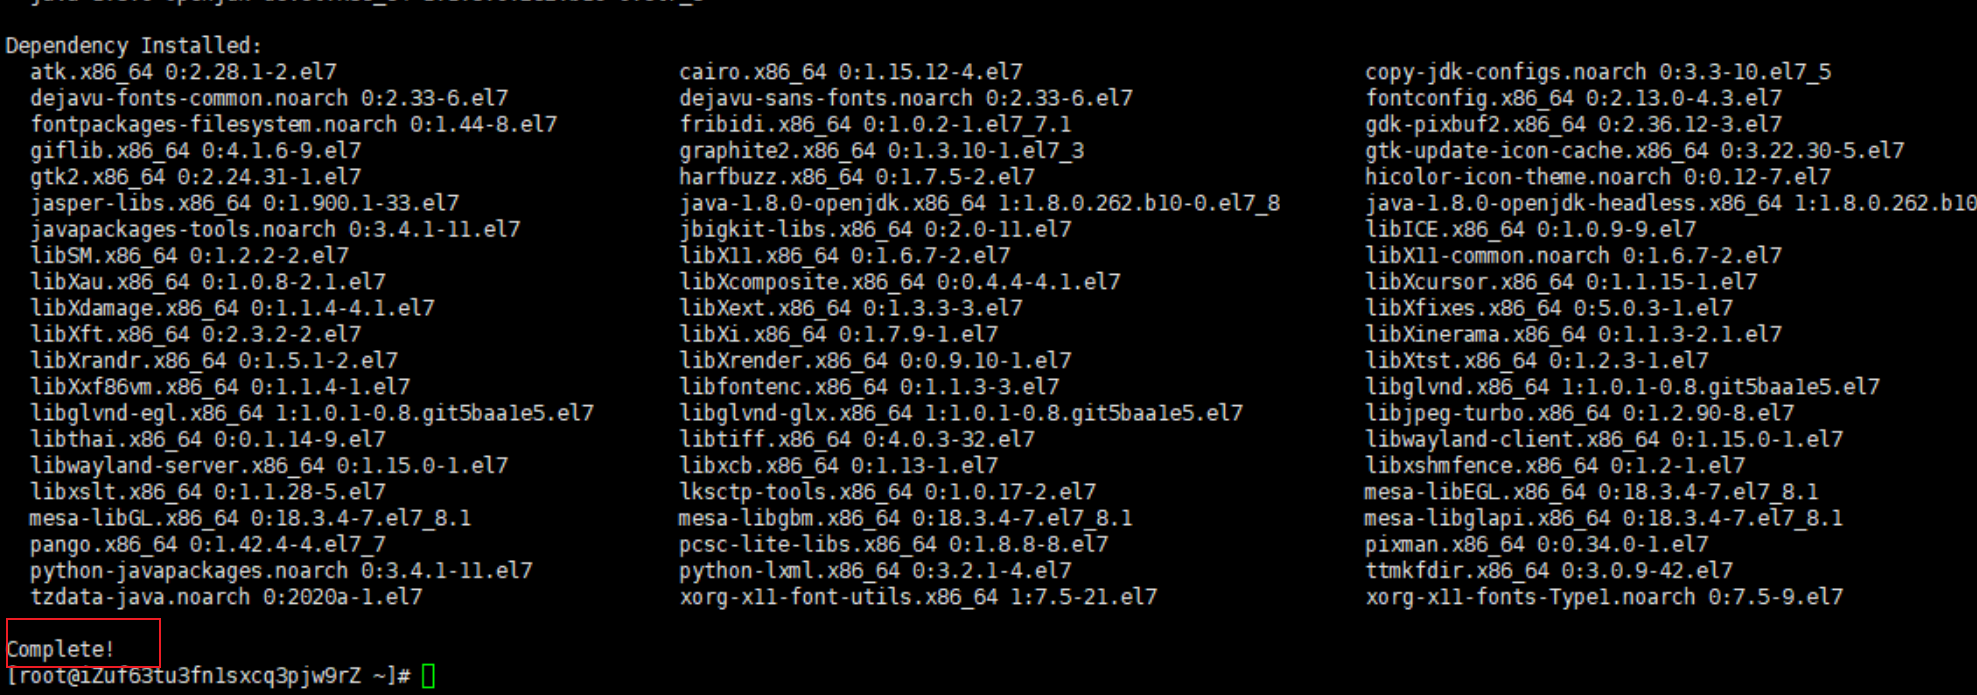This screenshot has width=1977, height=695.
Task: Click the 'Dependency Installed:' heading
Action: pyautogui.click(x=133, y=46)
